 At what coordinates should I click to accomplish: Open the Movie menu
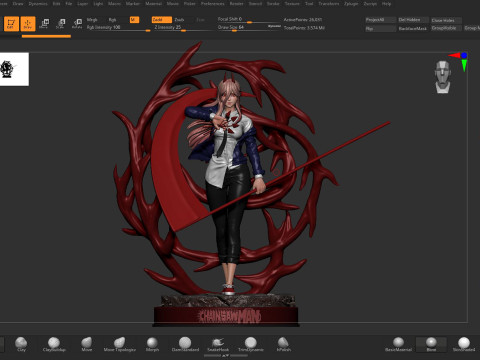pos(173,4)
